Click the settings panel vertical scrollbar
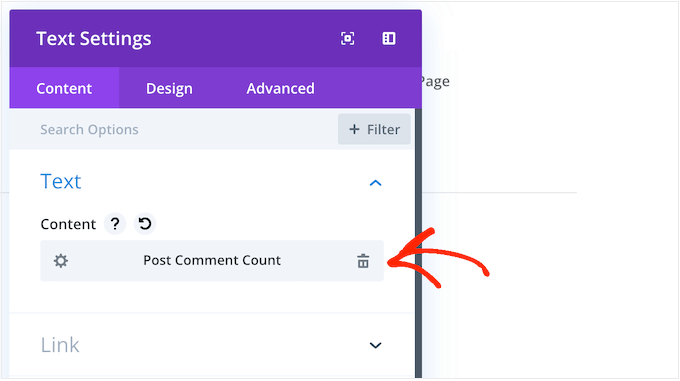Screen dimensions: 680x381 point(418,243)
